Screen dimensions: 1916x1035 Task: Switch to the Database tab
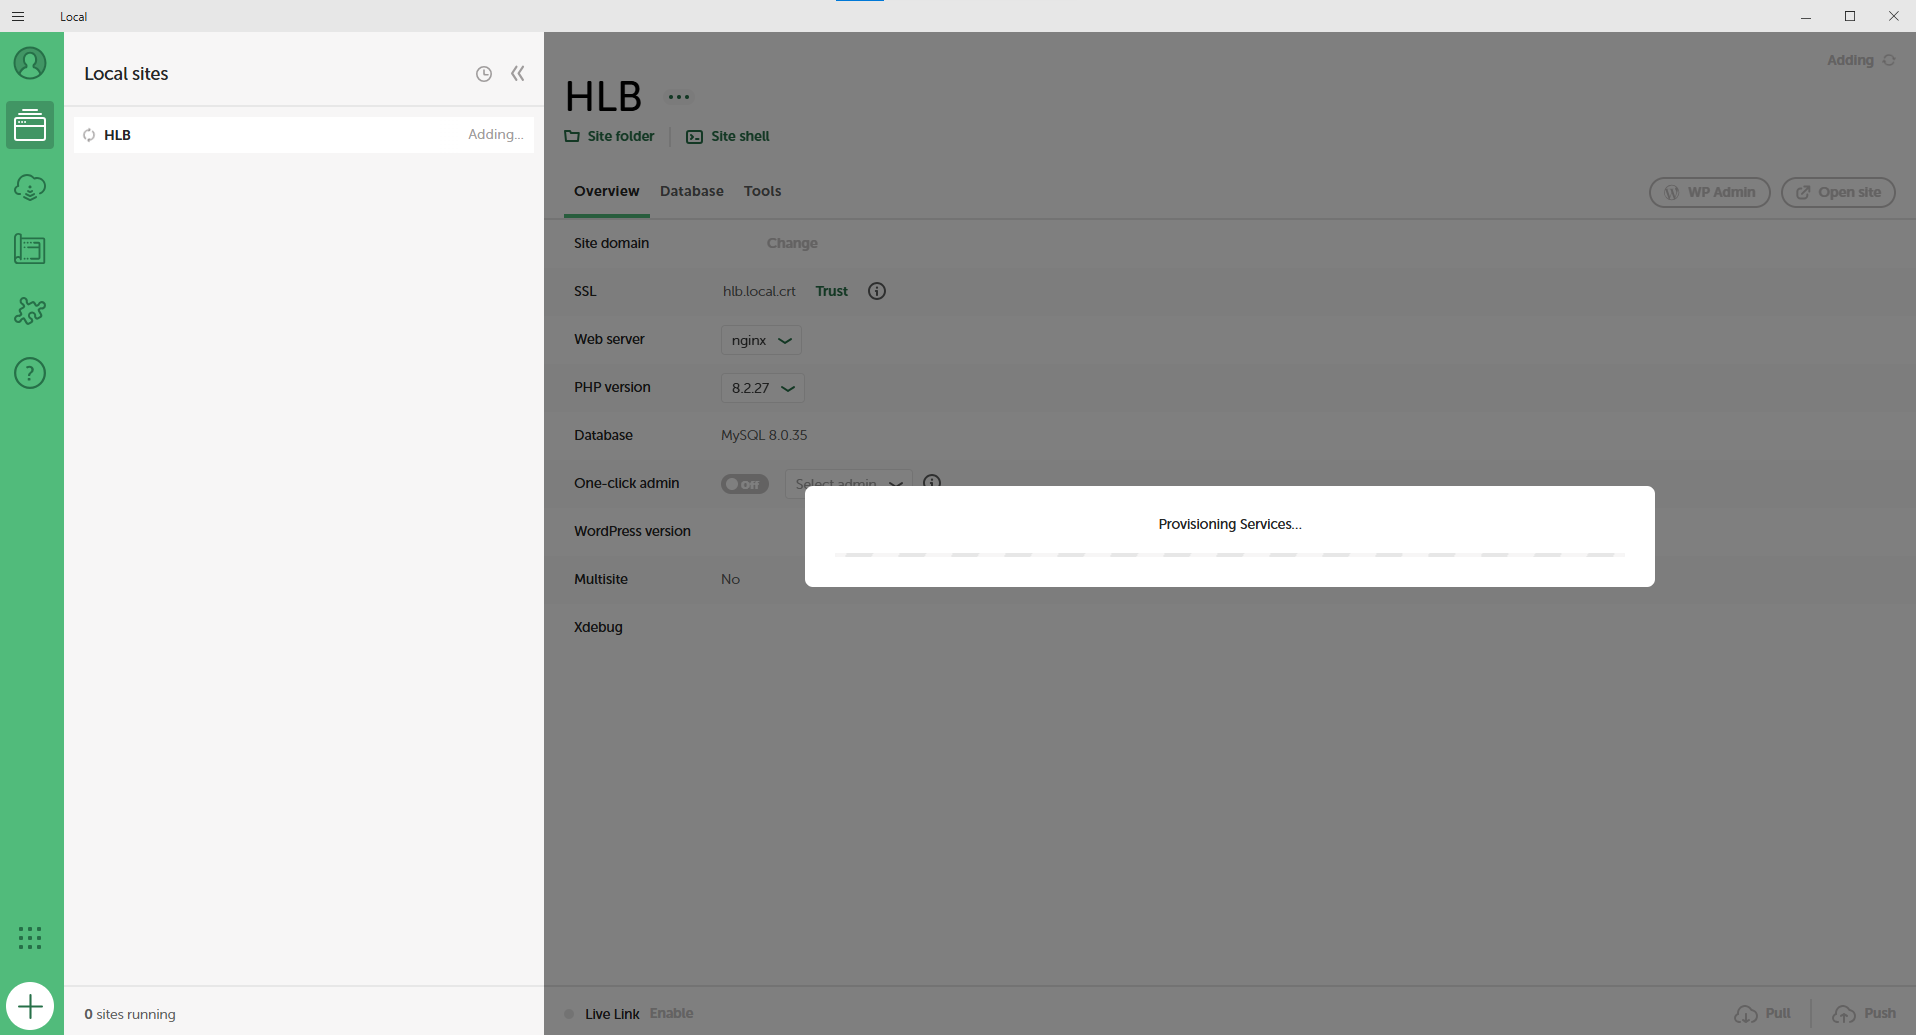pyautogui.click(x=691, y=191)
